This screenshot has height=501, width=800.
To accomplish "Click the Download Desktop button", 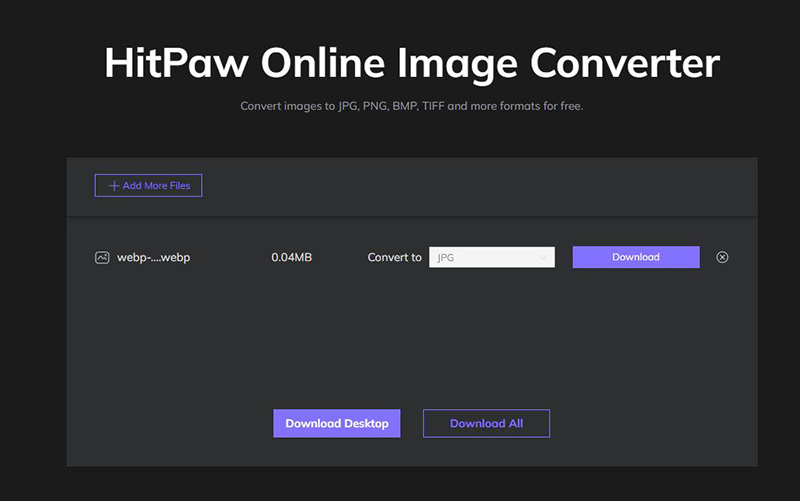I will tap(337, 423).
